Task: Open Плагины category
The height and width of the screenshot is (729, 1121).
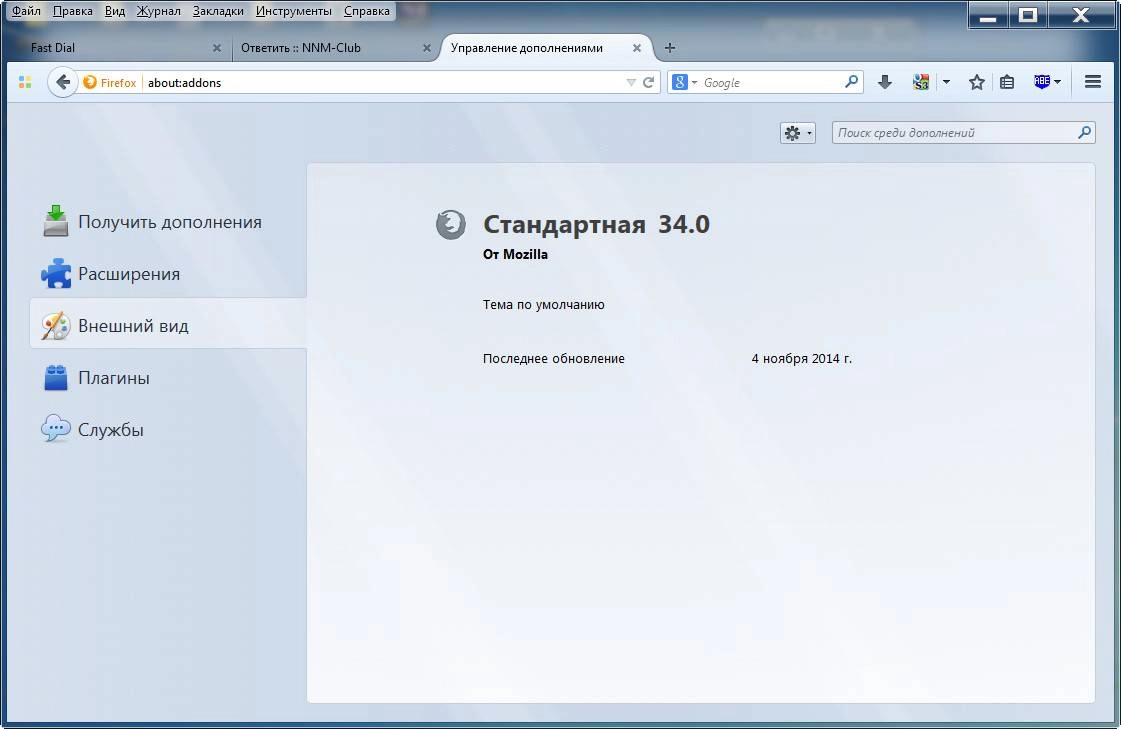Action: (168, 377)
